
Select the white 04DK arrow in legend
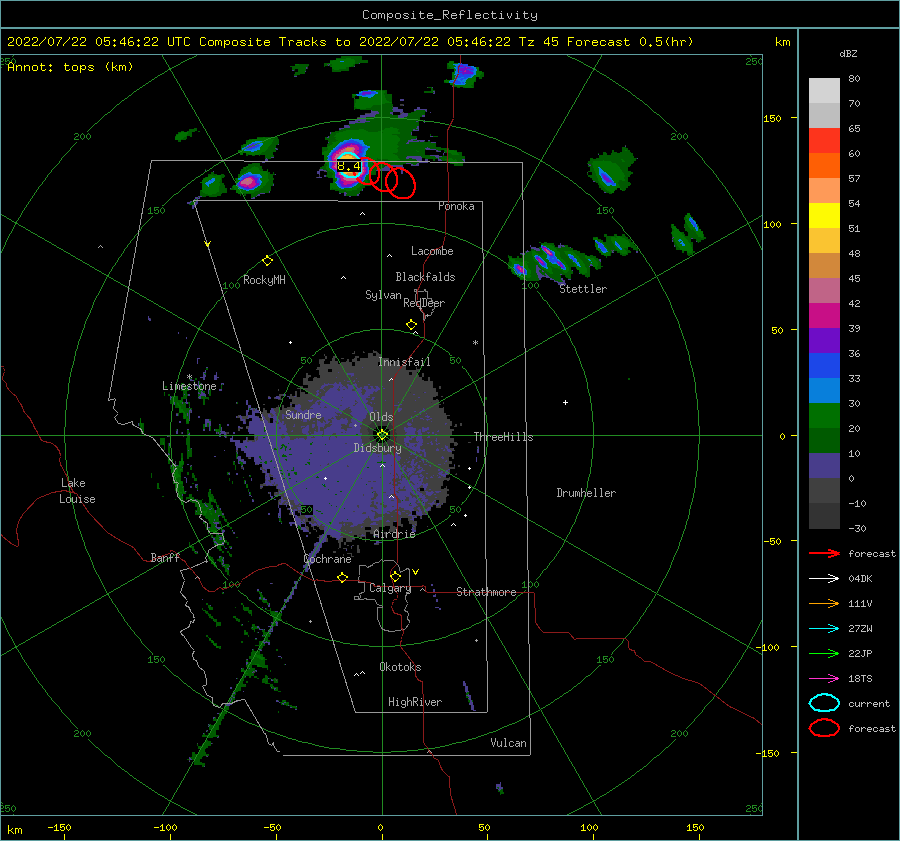tap(824, 578)
